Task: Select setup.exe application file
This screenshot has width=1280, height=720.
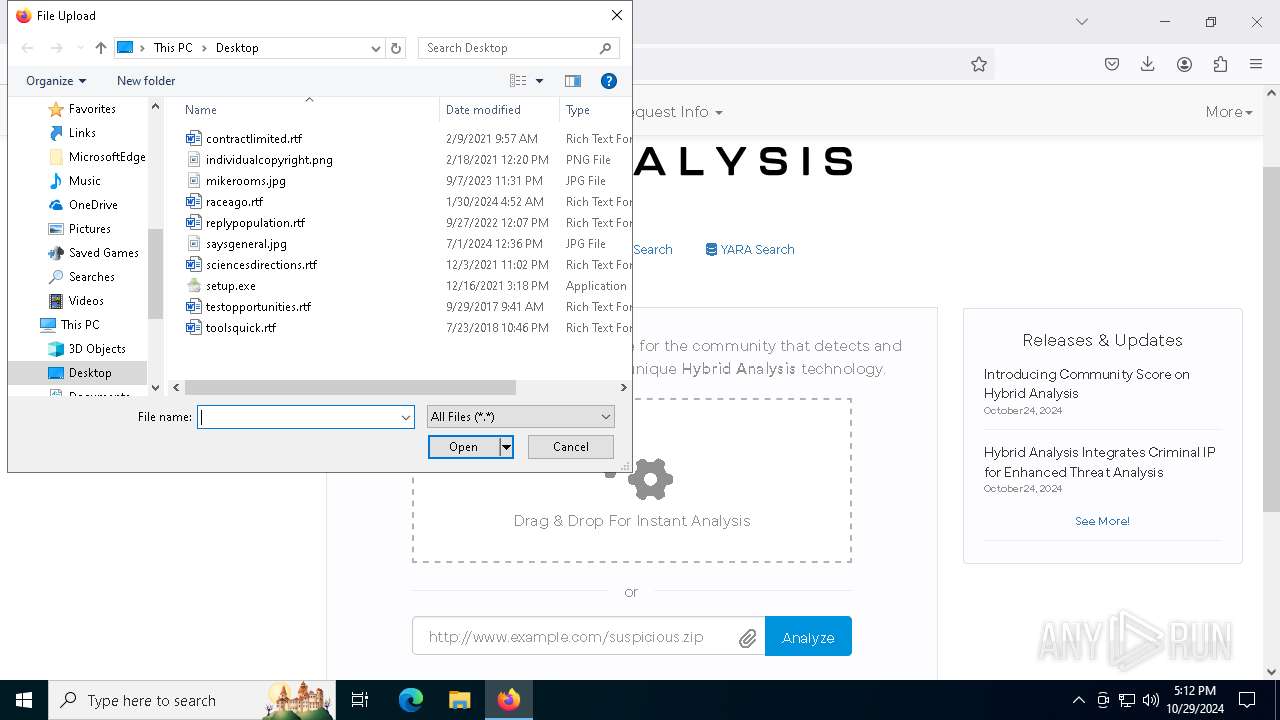Action: tap(230, 286)
